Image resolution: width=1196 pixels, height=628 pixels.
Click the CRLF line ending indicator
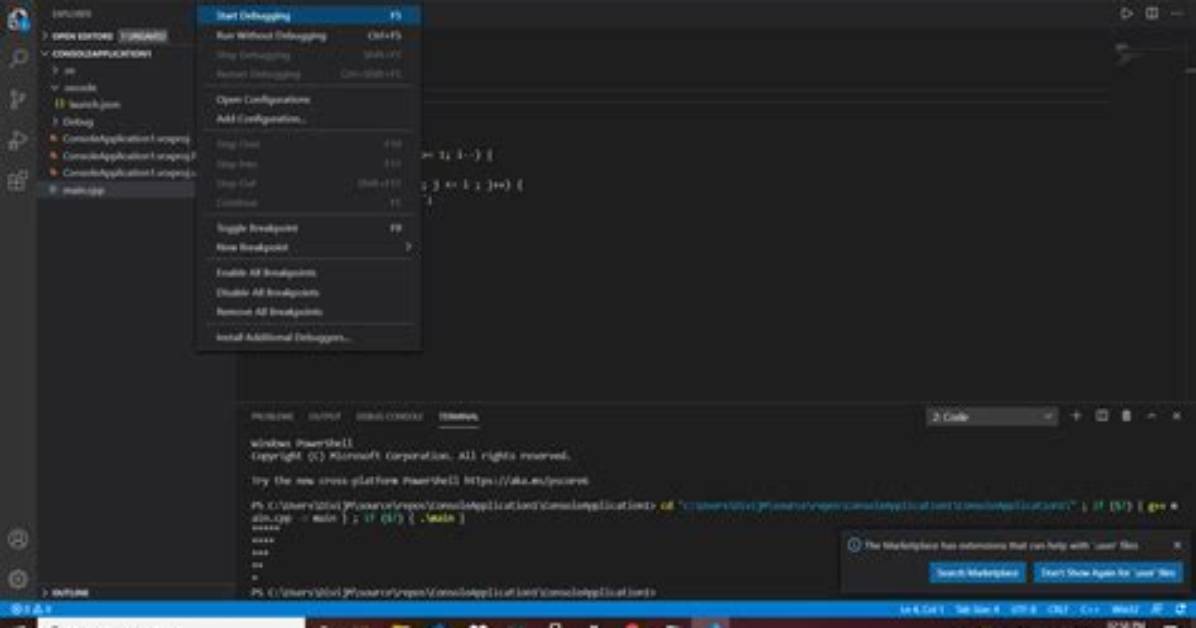click(x=1058, y=609)
